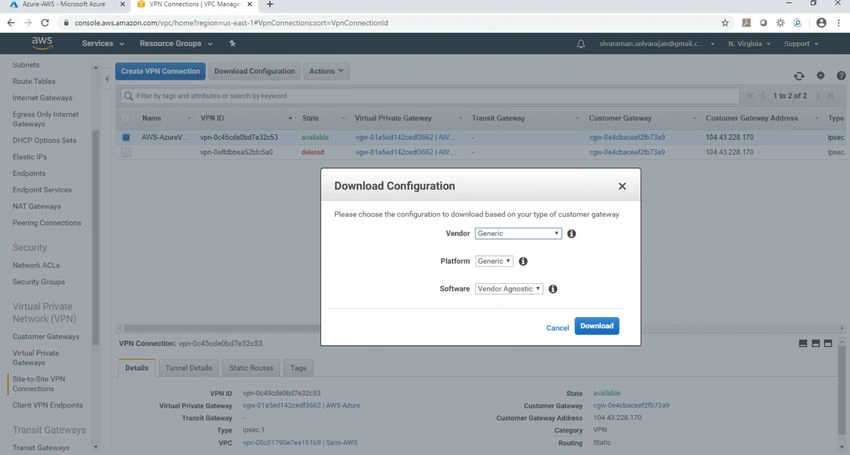
Task: Open Virtual Private Gateways in sidebar
Action: click(36, 358)
